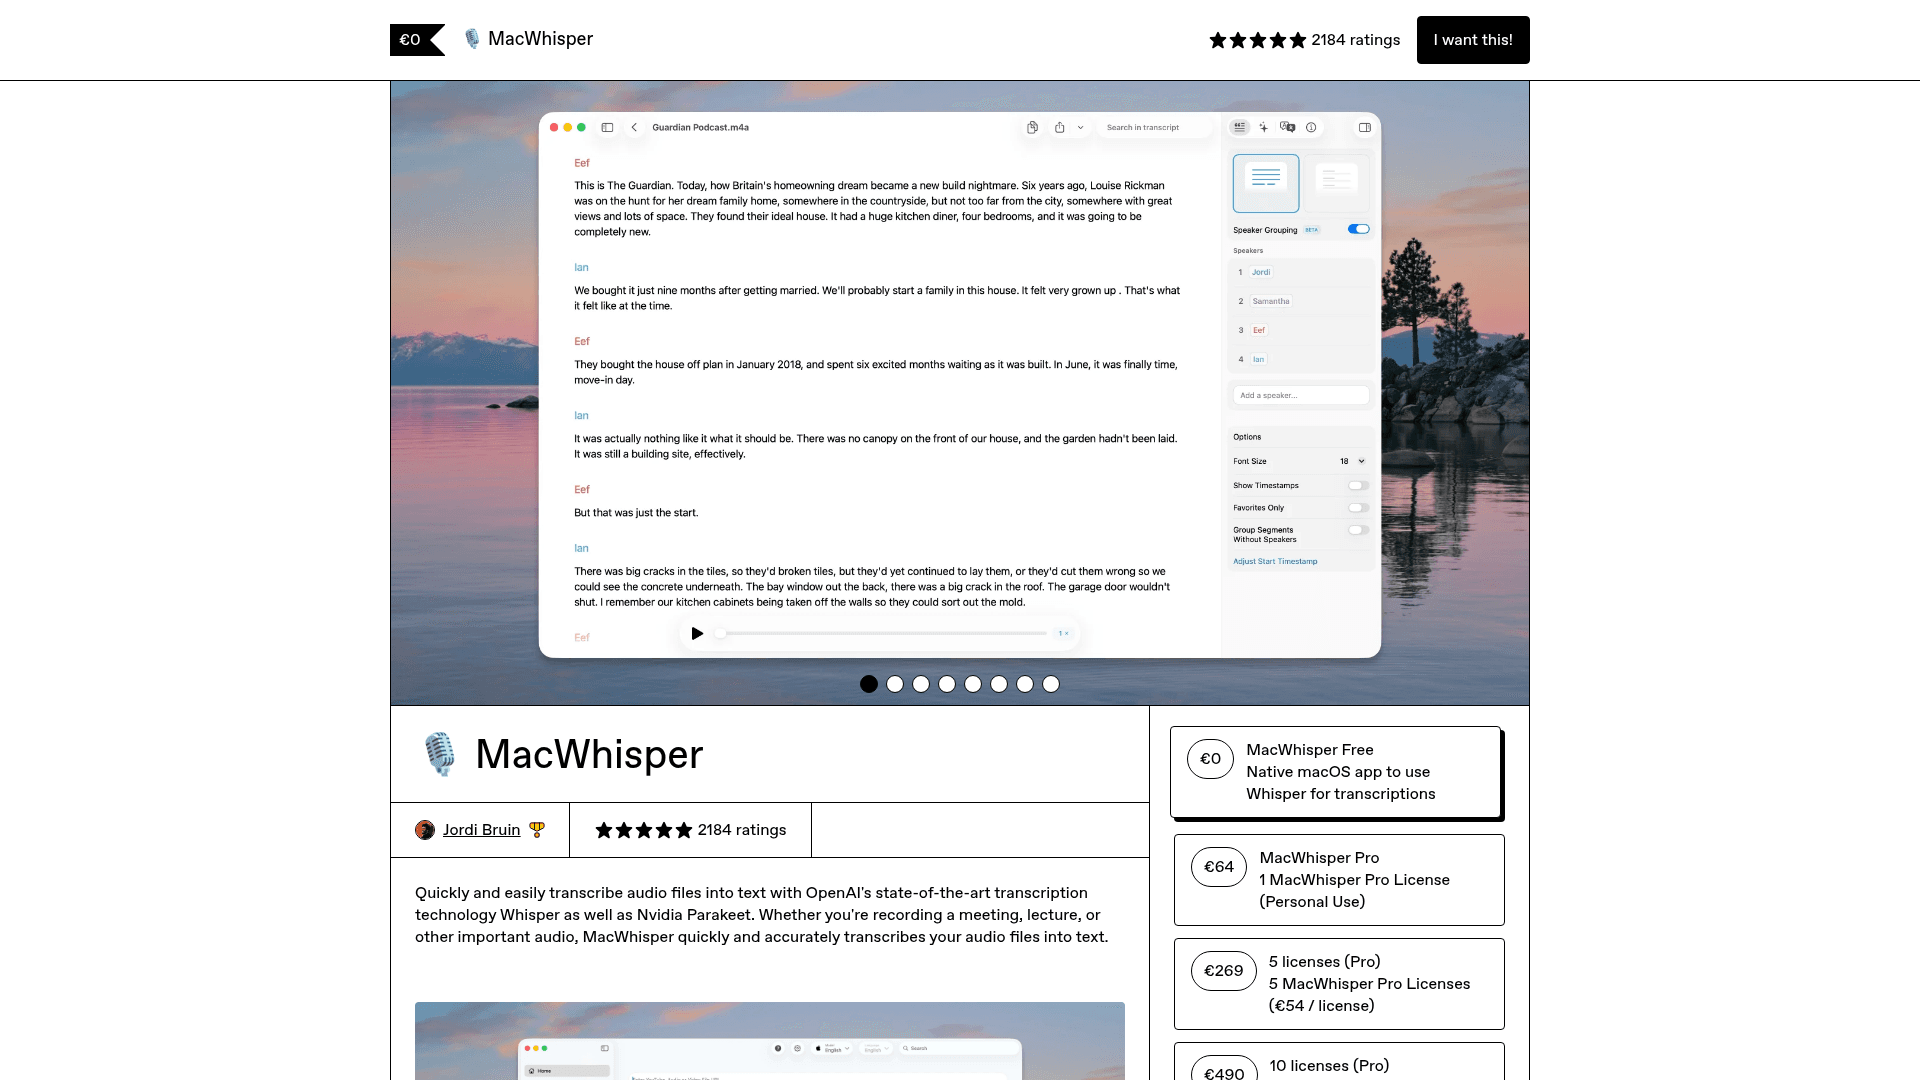The image size is (1920, 1080).
Task: Click the play button in audio player
Action: (697, 633)
